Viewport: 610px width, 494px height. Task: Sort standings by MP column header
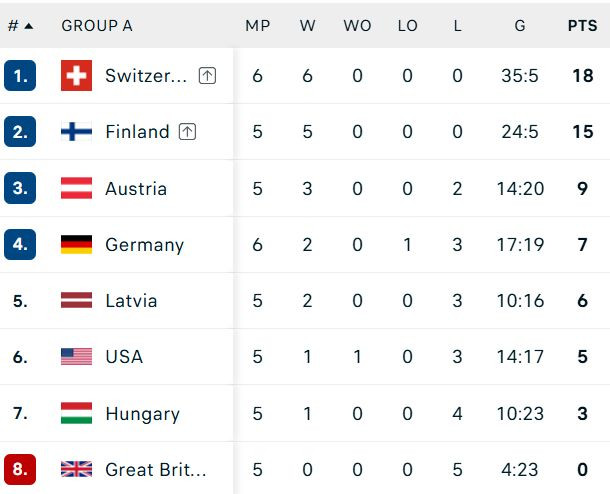(x=258, y=26)
